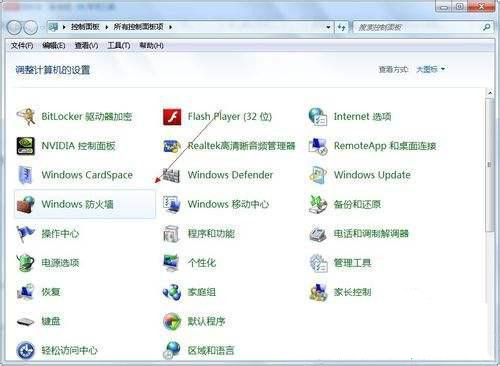Open the 备份和还原 icon
The height and width of the screenshot is (366, 500).
318,204
